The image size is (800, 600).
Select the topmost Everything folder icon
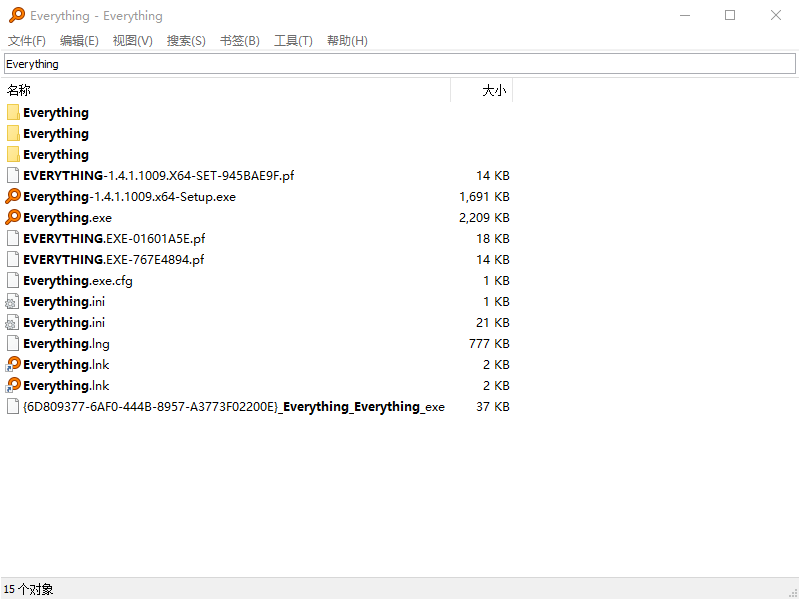point(13,112)
